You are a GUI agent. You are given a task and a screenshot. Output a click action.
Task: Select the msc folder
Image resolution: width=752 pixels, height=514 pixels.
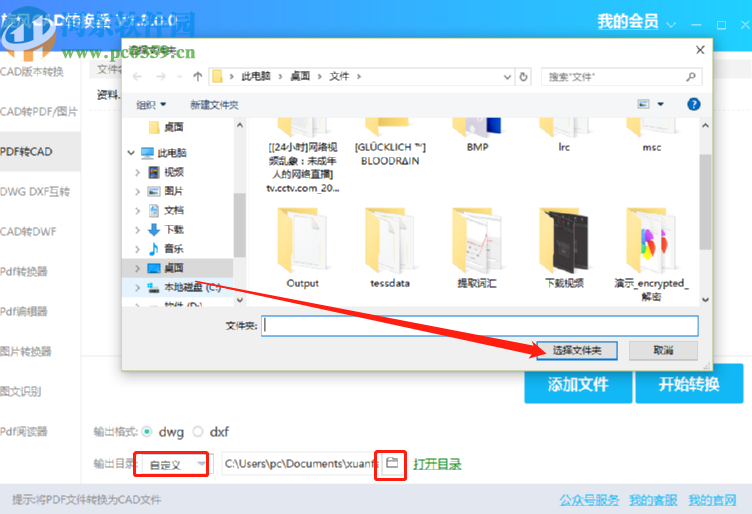point(651,136)
